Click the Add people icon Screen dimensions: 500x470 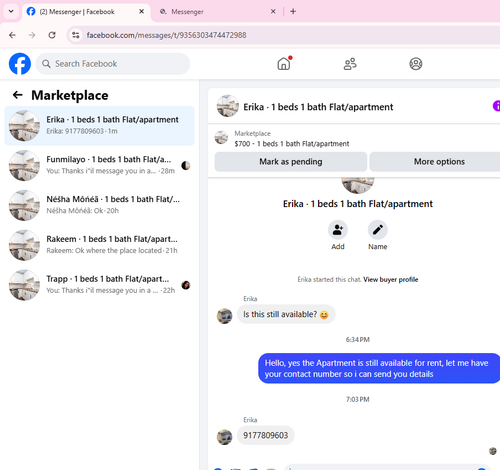[x=338, y=230]
